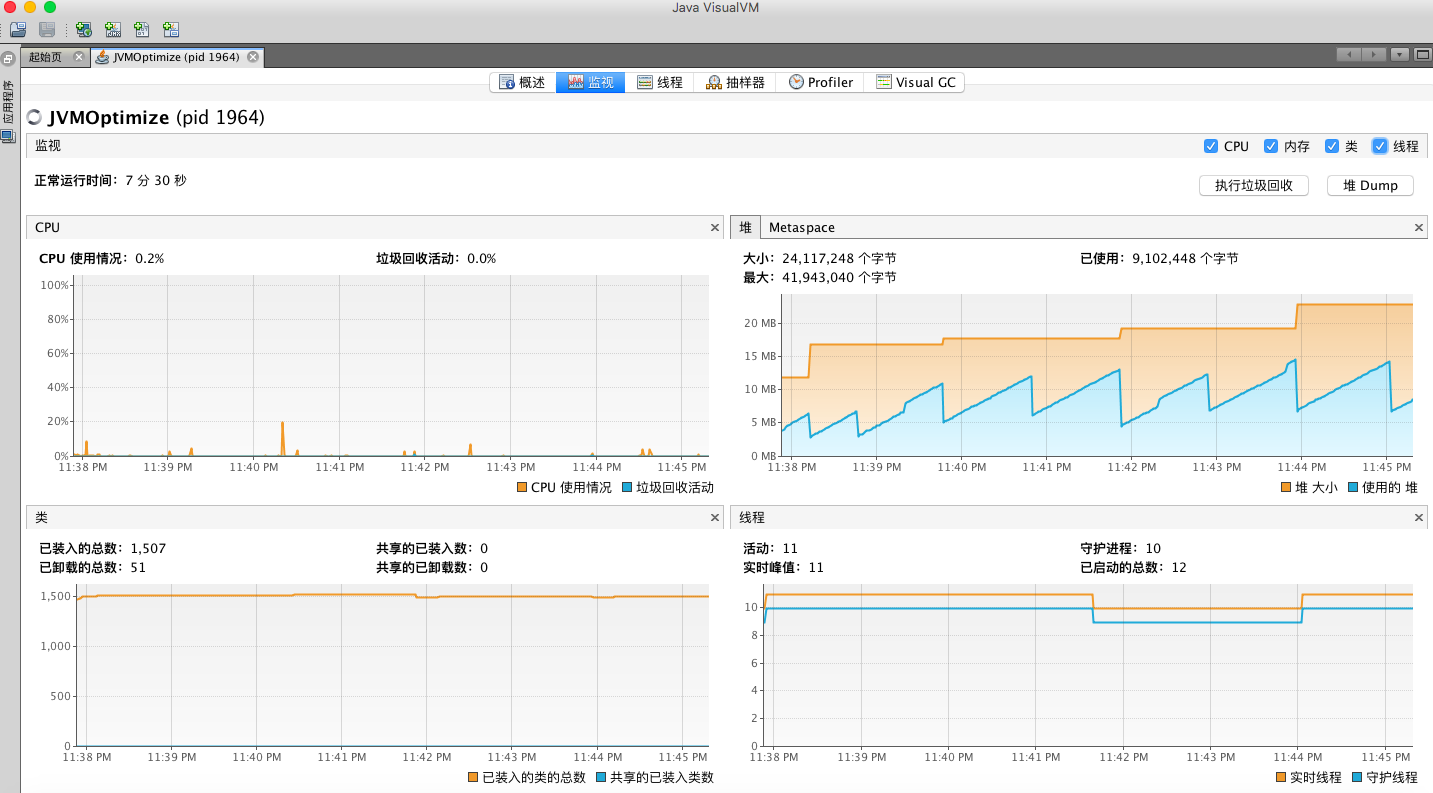
Task: Click the orange 实时线程 legend swatch
Action: coord(1281,778)
